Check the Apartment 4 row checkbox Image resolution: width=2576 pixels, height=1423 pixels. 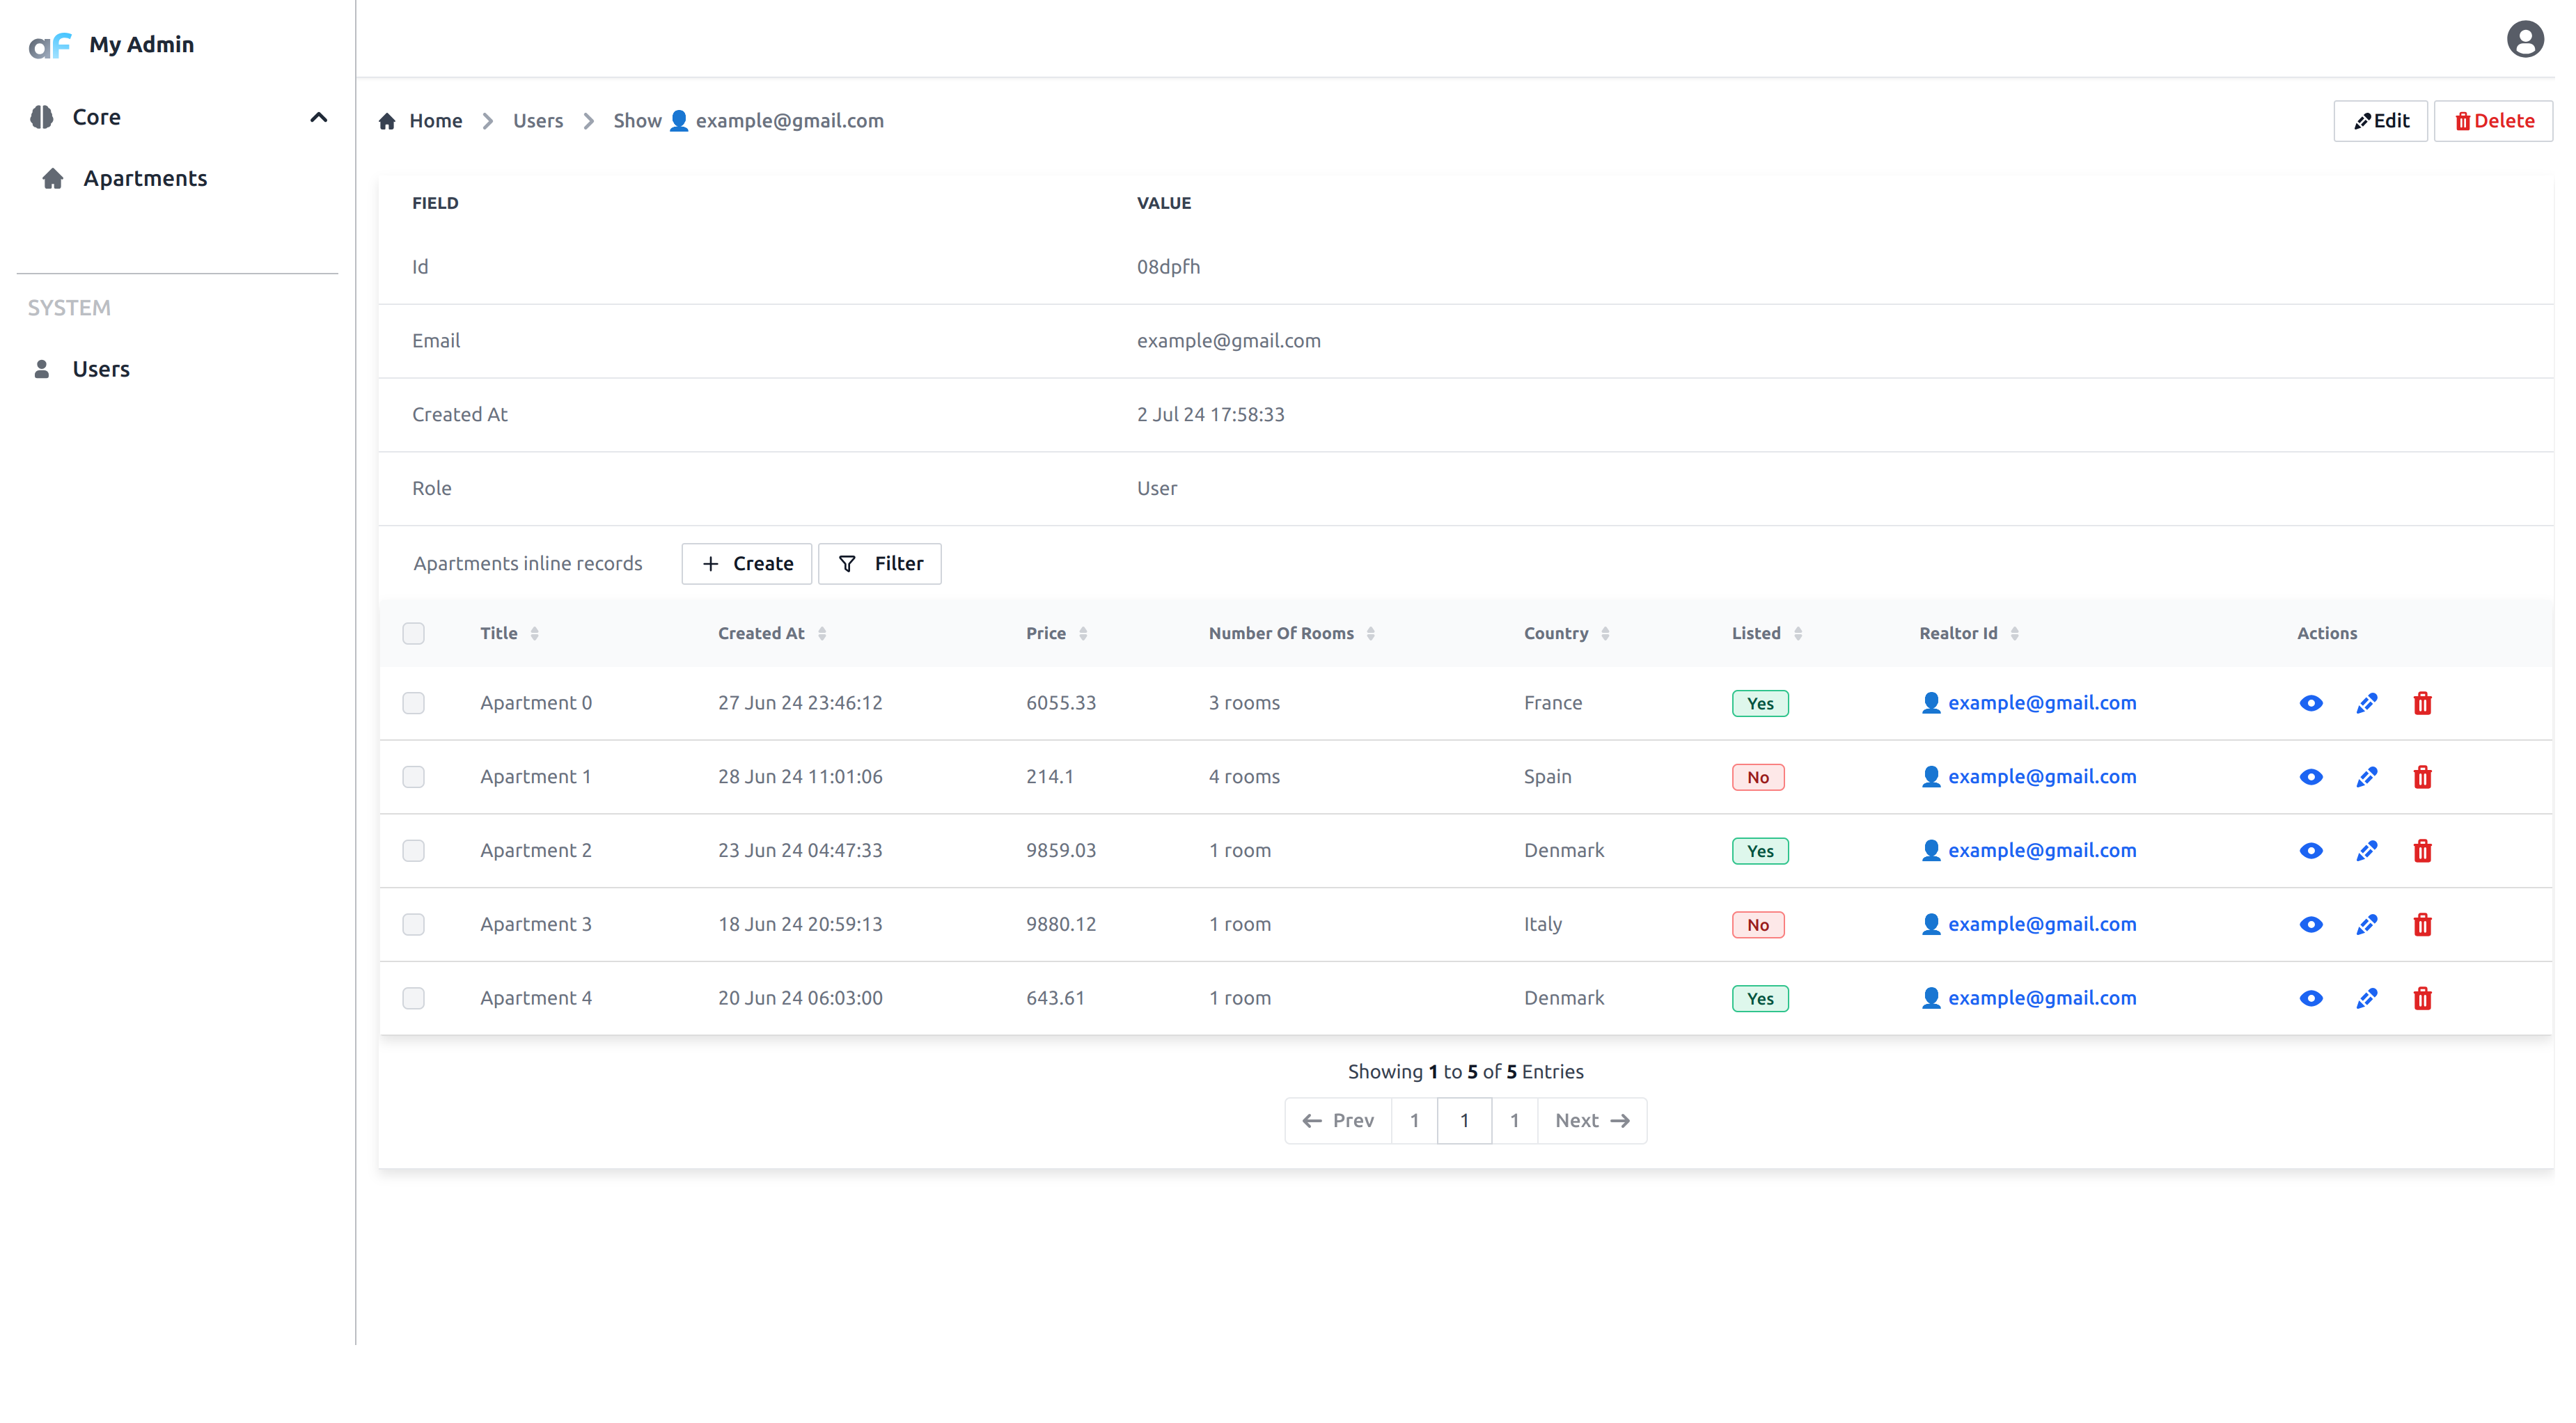(413, 998)
